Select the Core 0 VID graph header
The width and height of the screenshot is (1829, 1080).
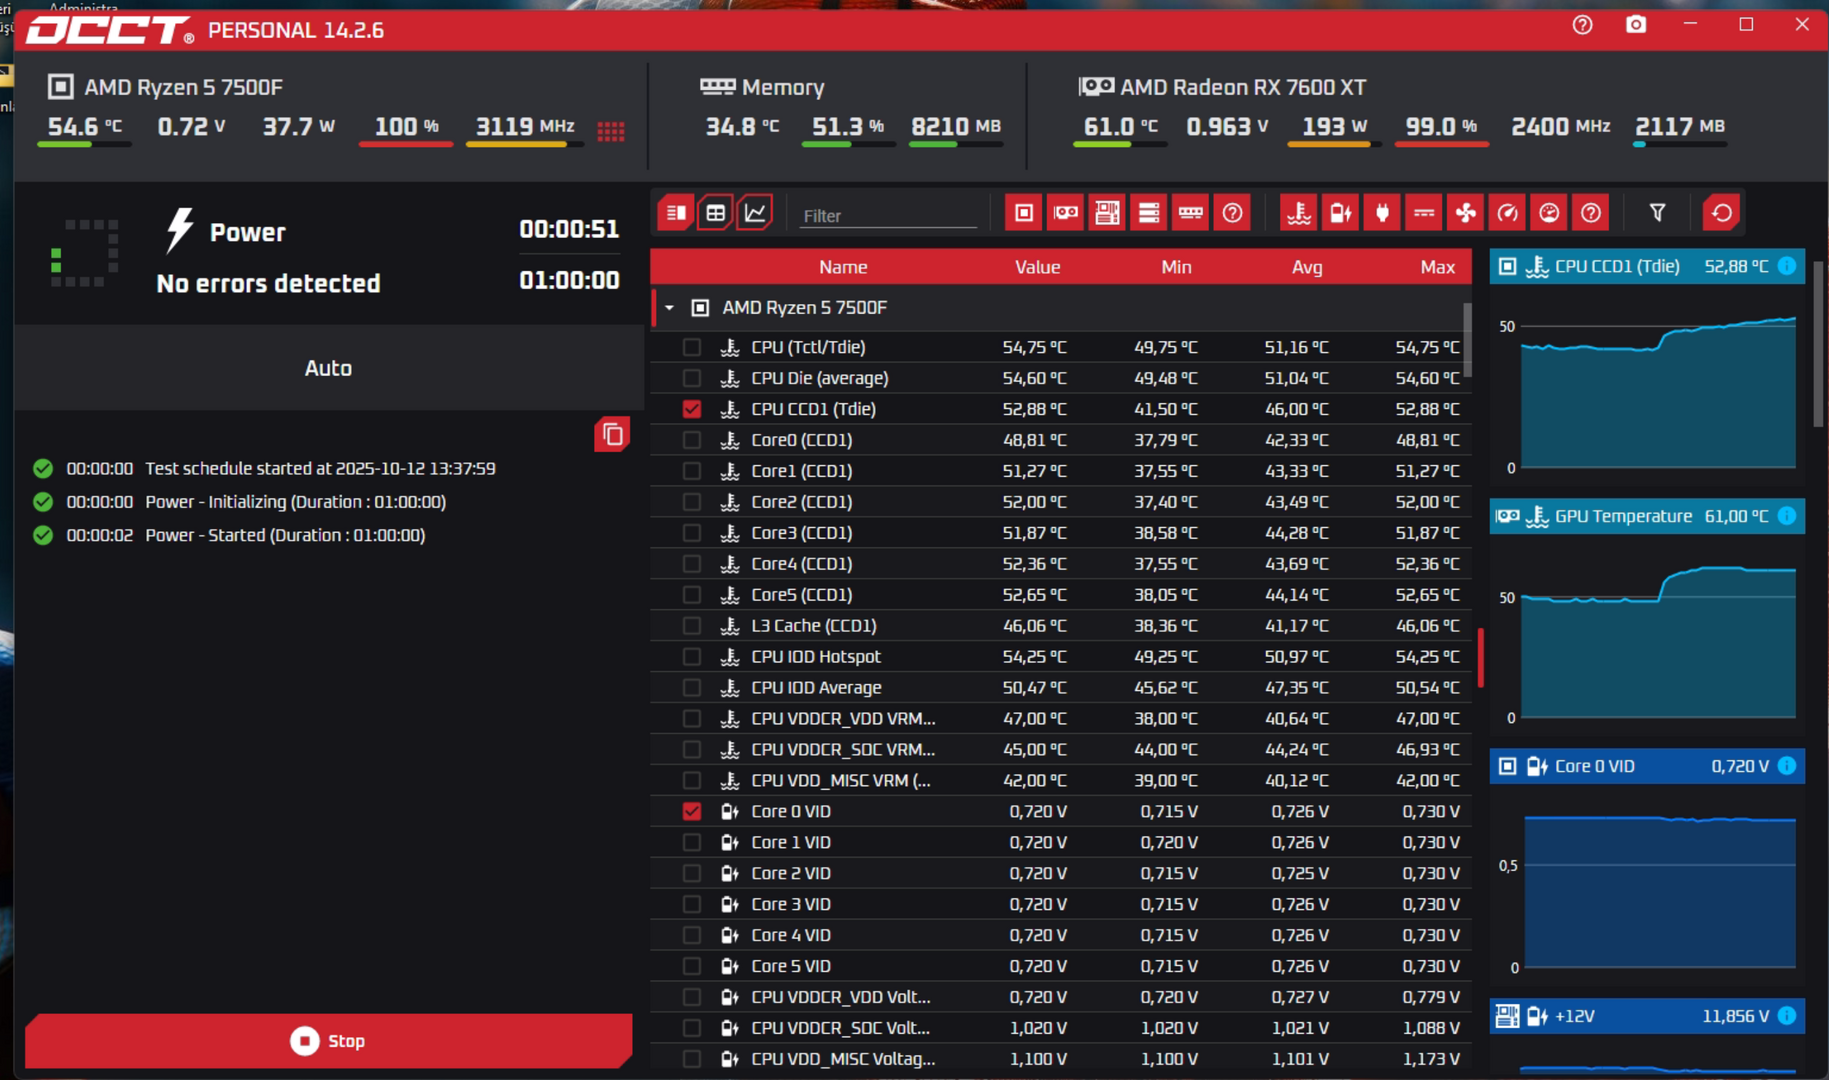(x=1647, y=766)
